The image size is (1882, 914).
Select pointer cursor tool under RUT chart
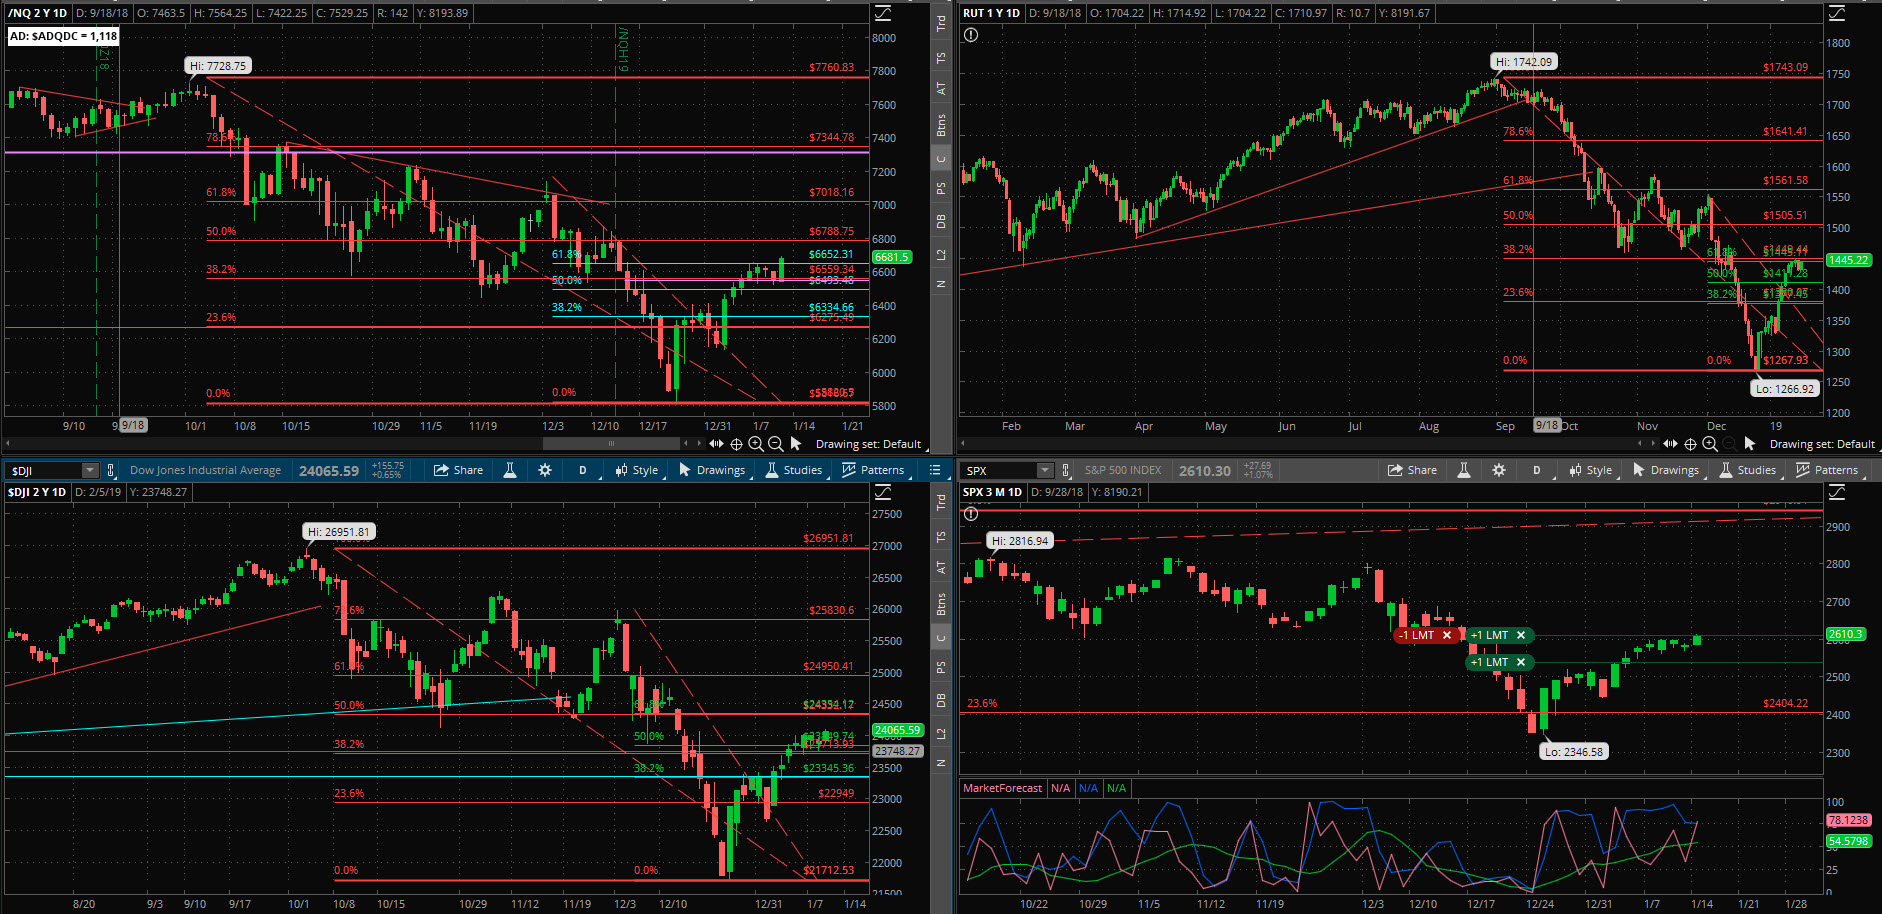pyautogui.click(x=1750, y=443)
